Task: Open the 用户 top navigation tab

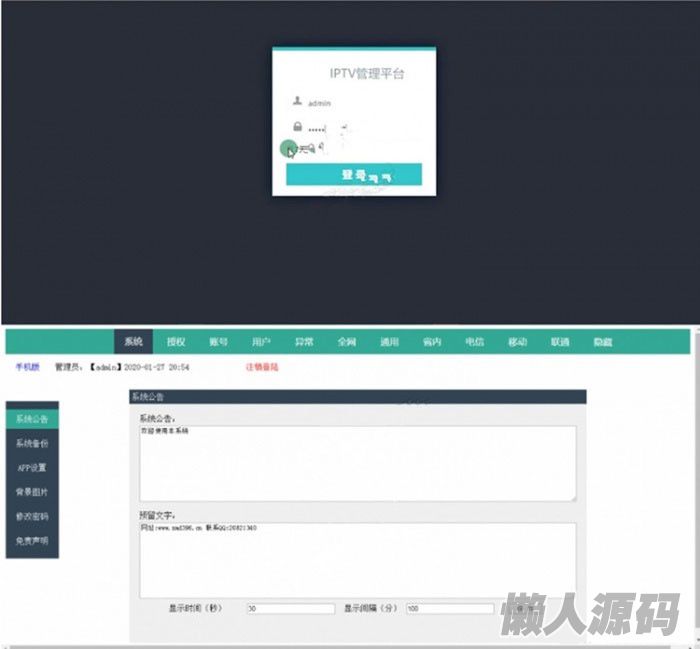Action: click(261, 342)
